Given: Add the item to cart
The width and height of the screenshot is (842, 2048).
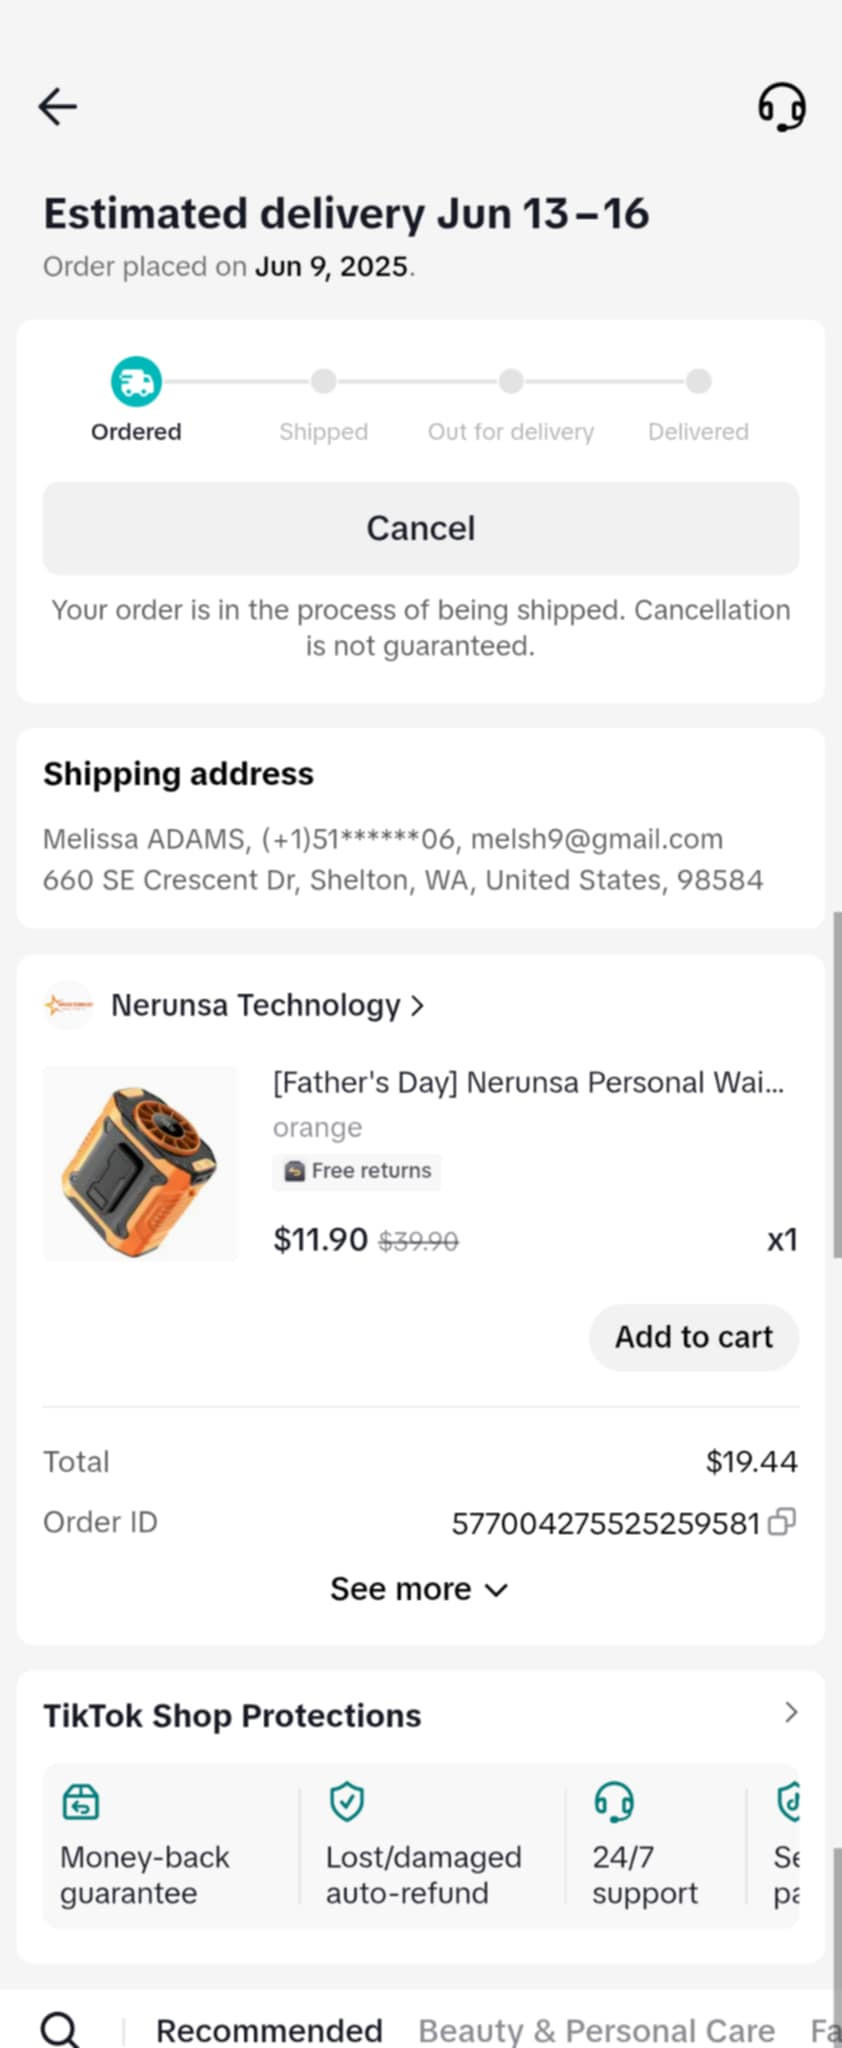Looking at the screenshot, I should (x=694, y=1337).
